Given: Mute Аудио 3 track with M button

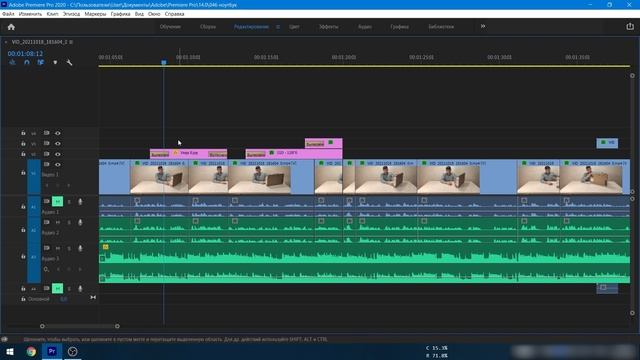Looking at the screenshot, I should tap(58, 248).
